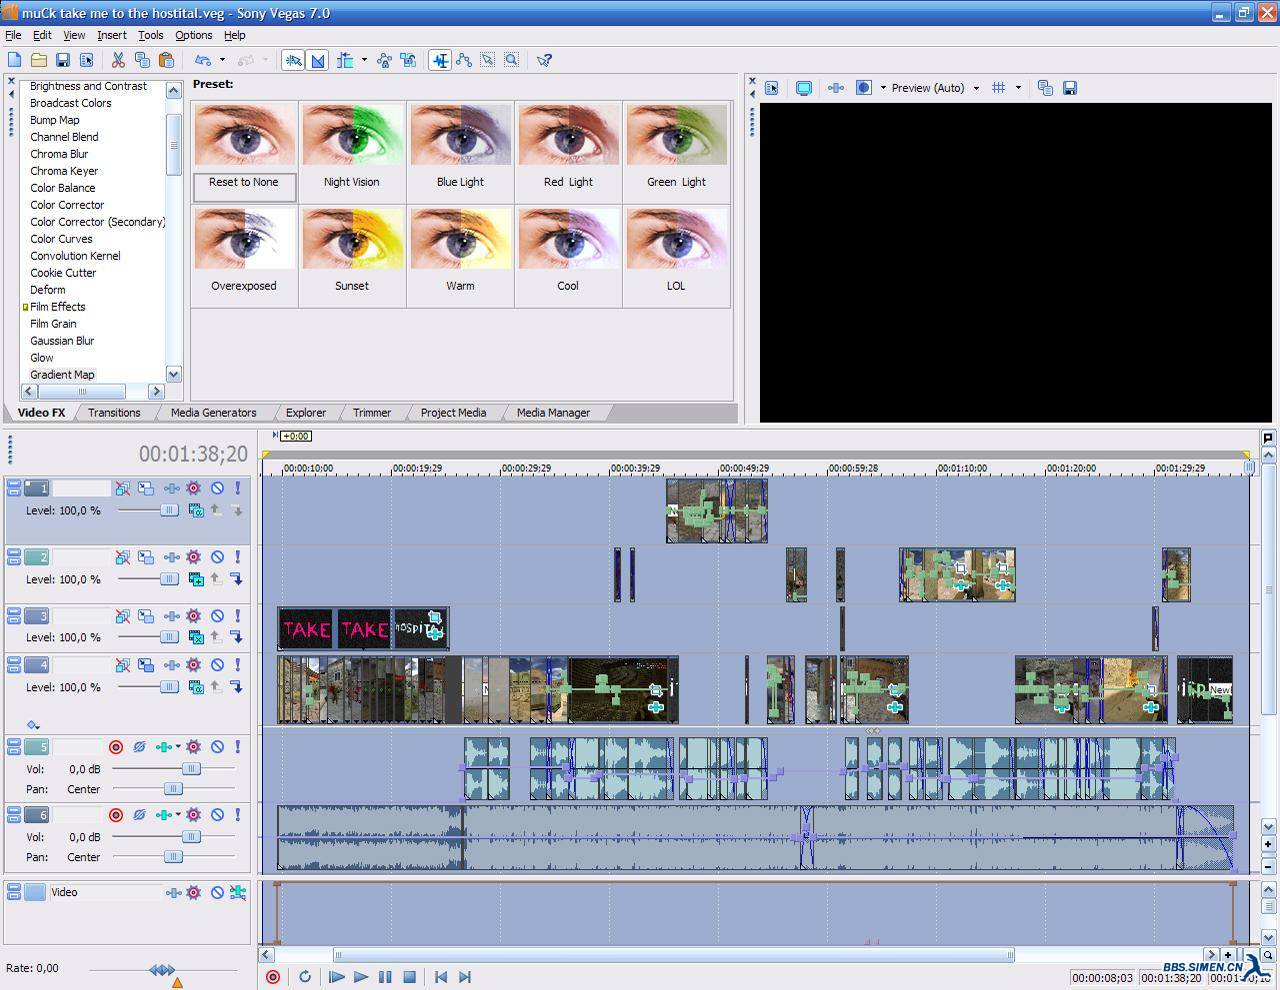Solo video track 1
This screenshot has height=990, width=1280.
(x=237, y=488)
